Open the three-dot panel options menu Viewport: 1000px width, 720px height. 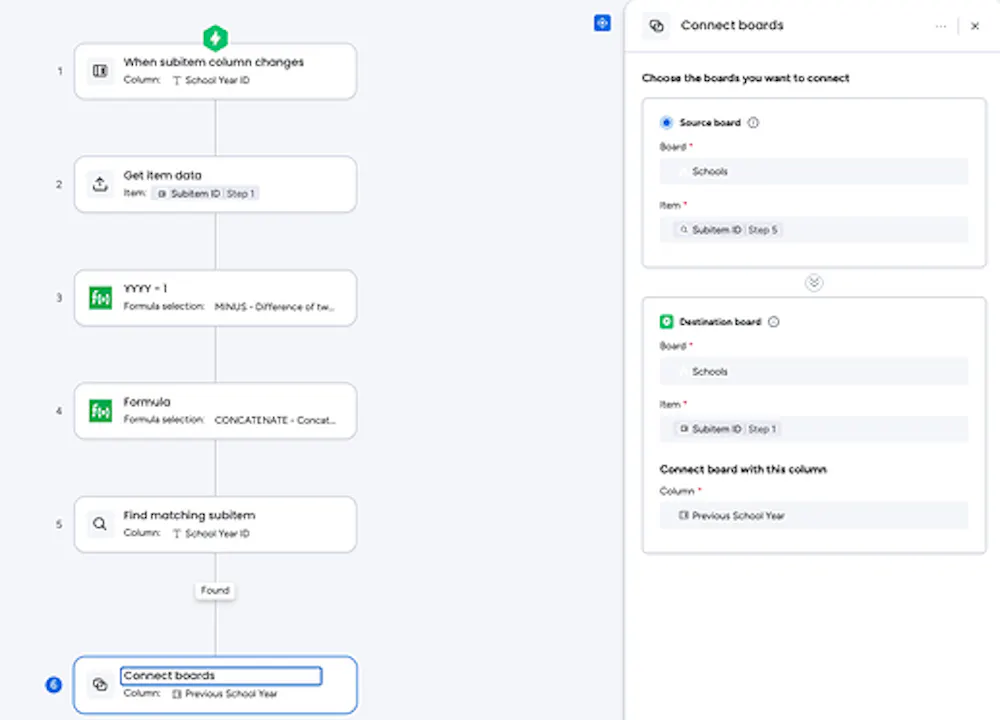coord(941,27)
